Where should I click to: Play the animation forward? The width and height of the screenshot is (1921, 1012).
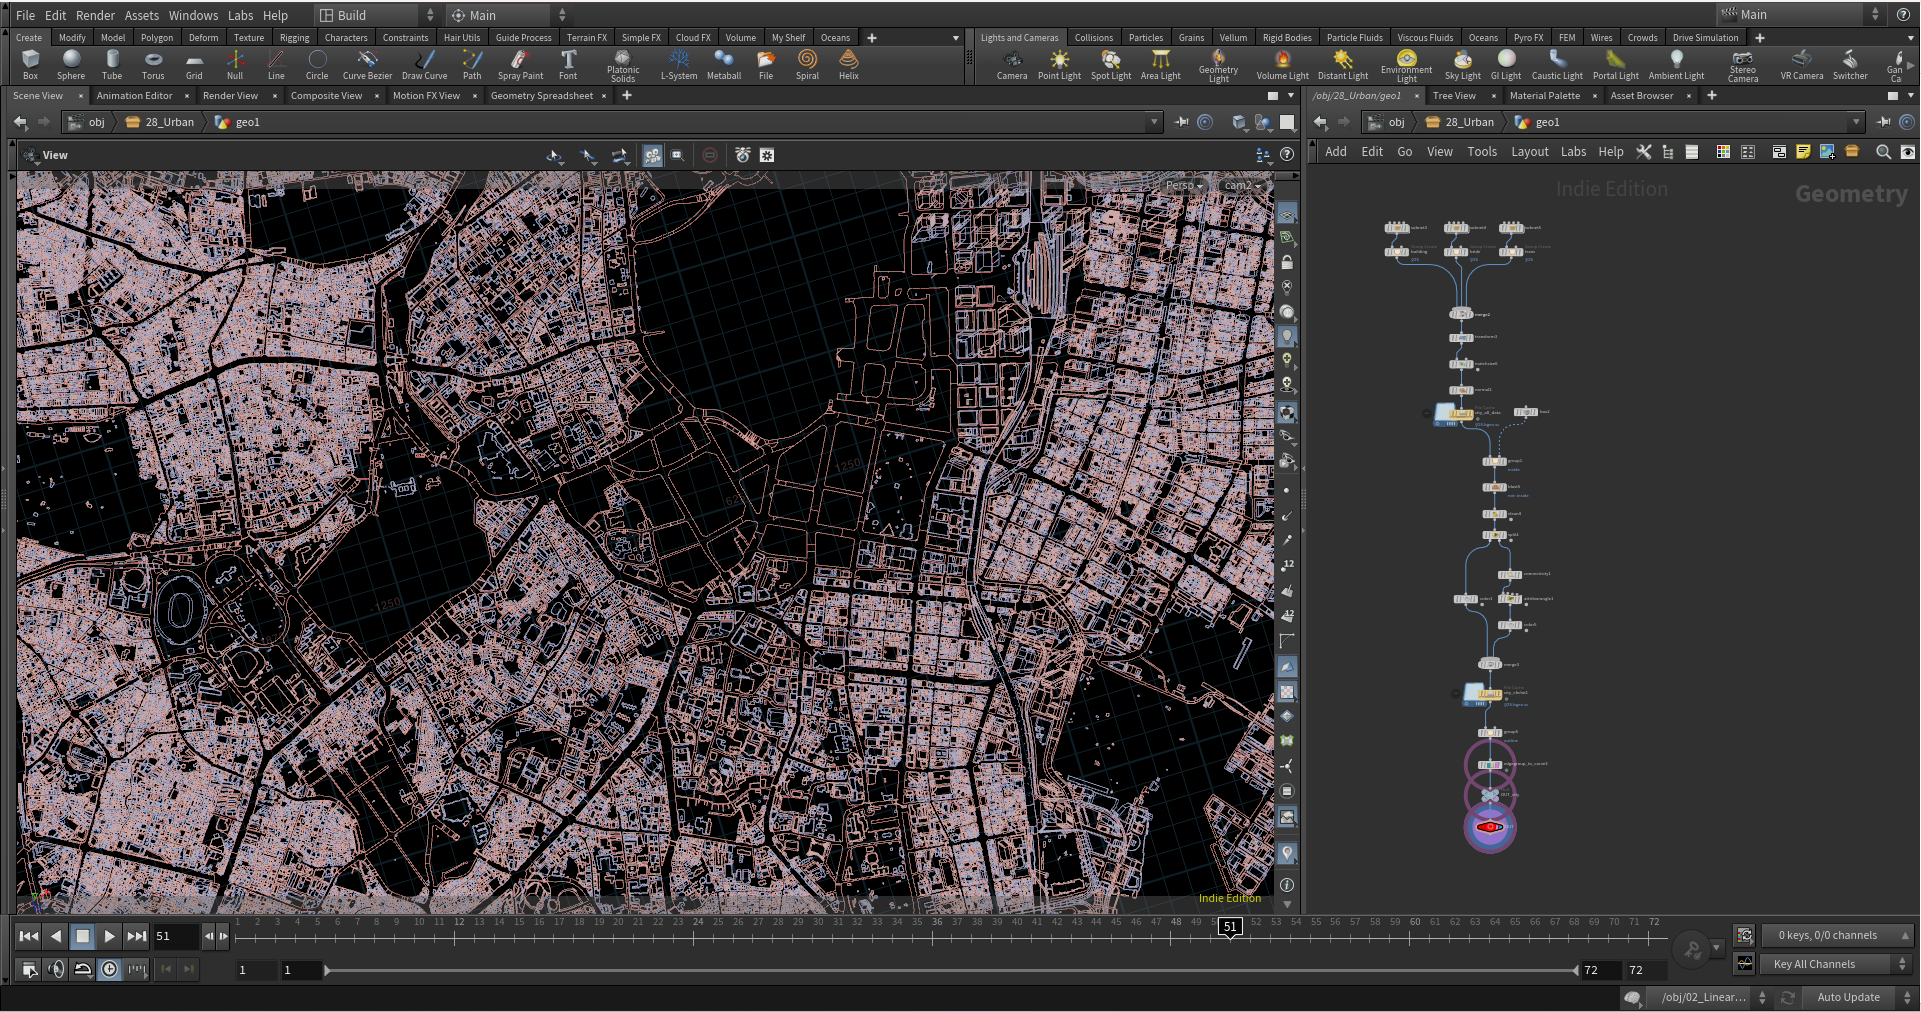point(110,936)
